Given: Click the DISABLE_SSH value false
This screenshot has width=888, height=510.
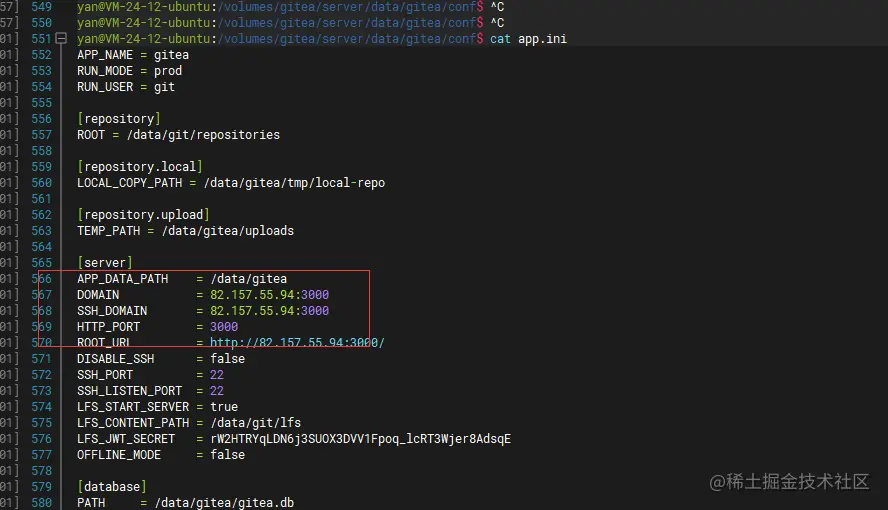Looking at the screenshot, I should pos(228,359).
